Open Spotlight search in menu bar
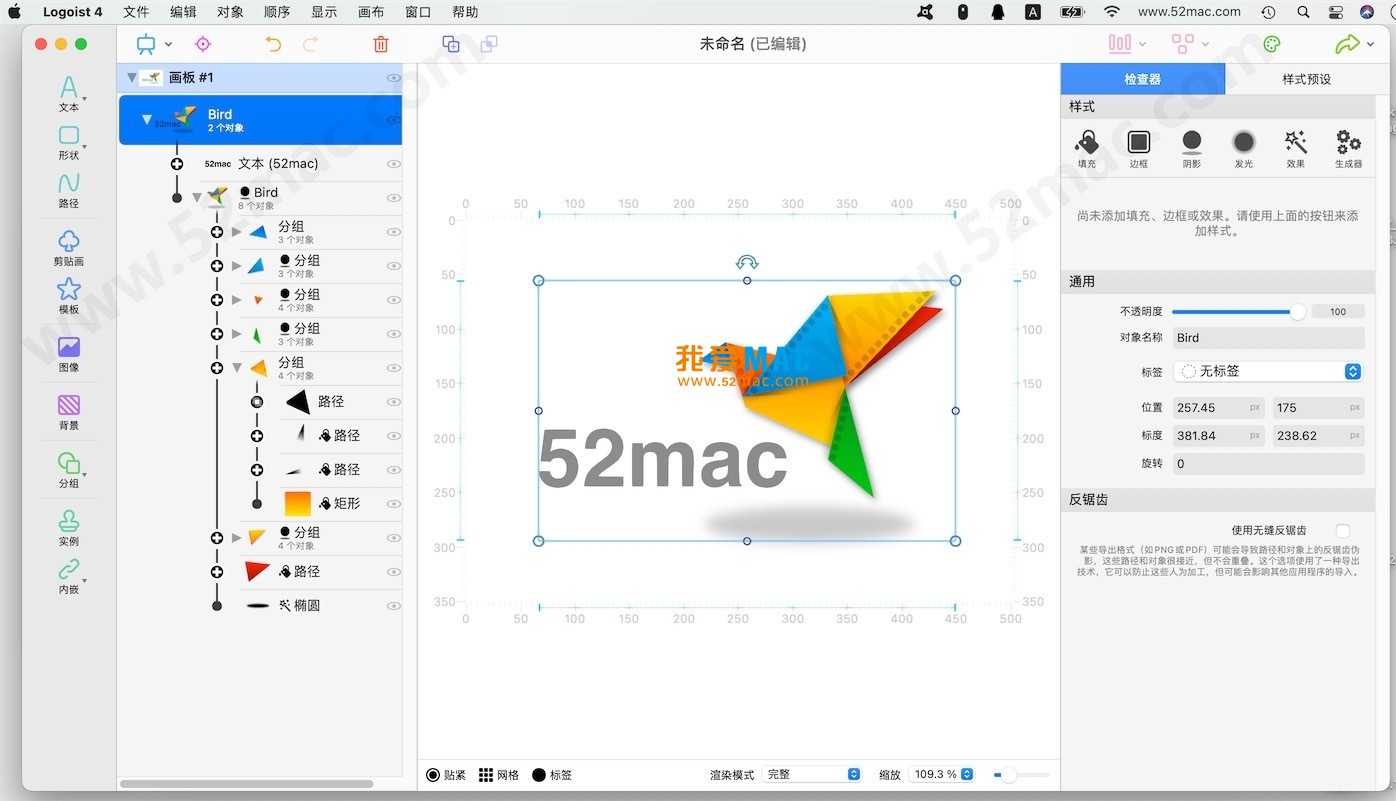1396x801 pixels. pos(1303,12)
